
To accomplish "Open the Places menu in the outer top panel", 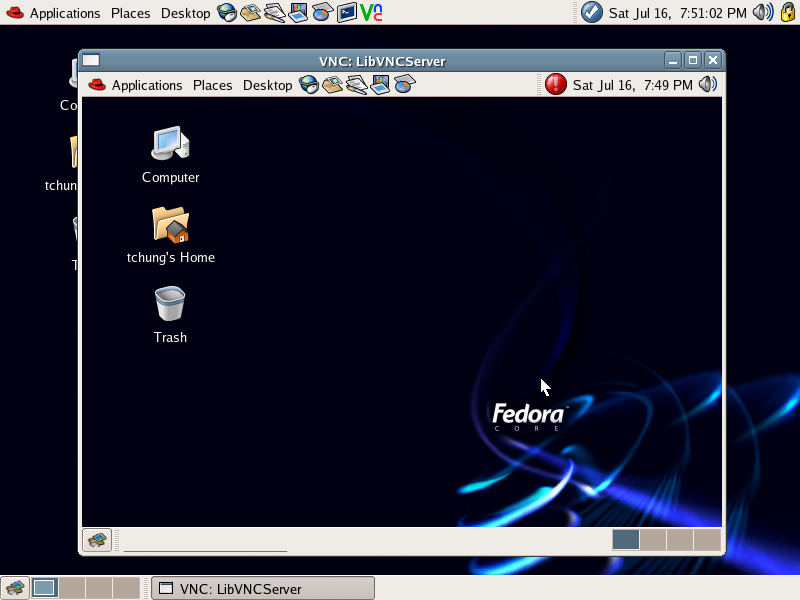I will 131,13.
